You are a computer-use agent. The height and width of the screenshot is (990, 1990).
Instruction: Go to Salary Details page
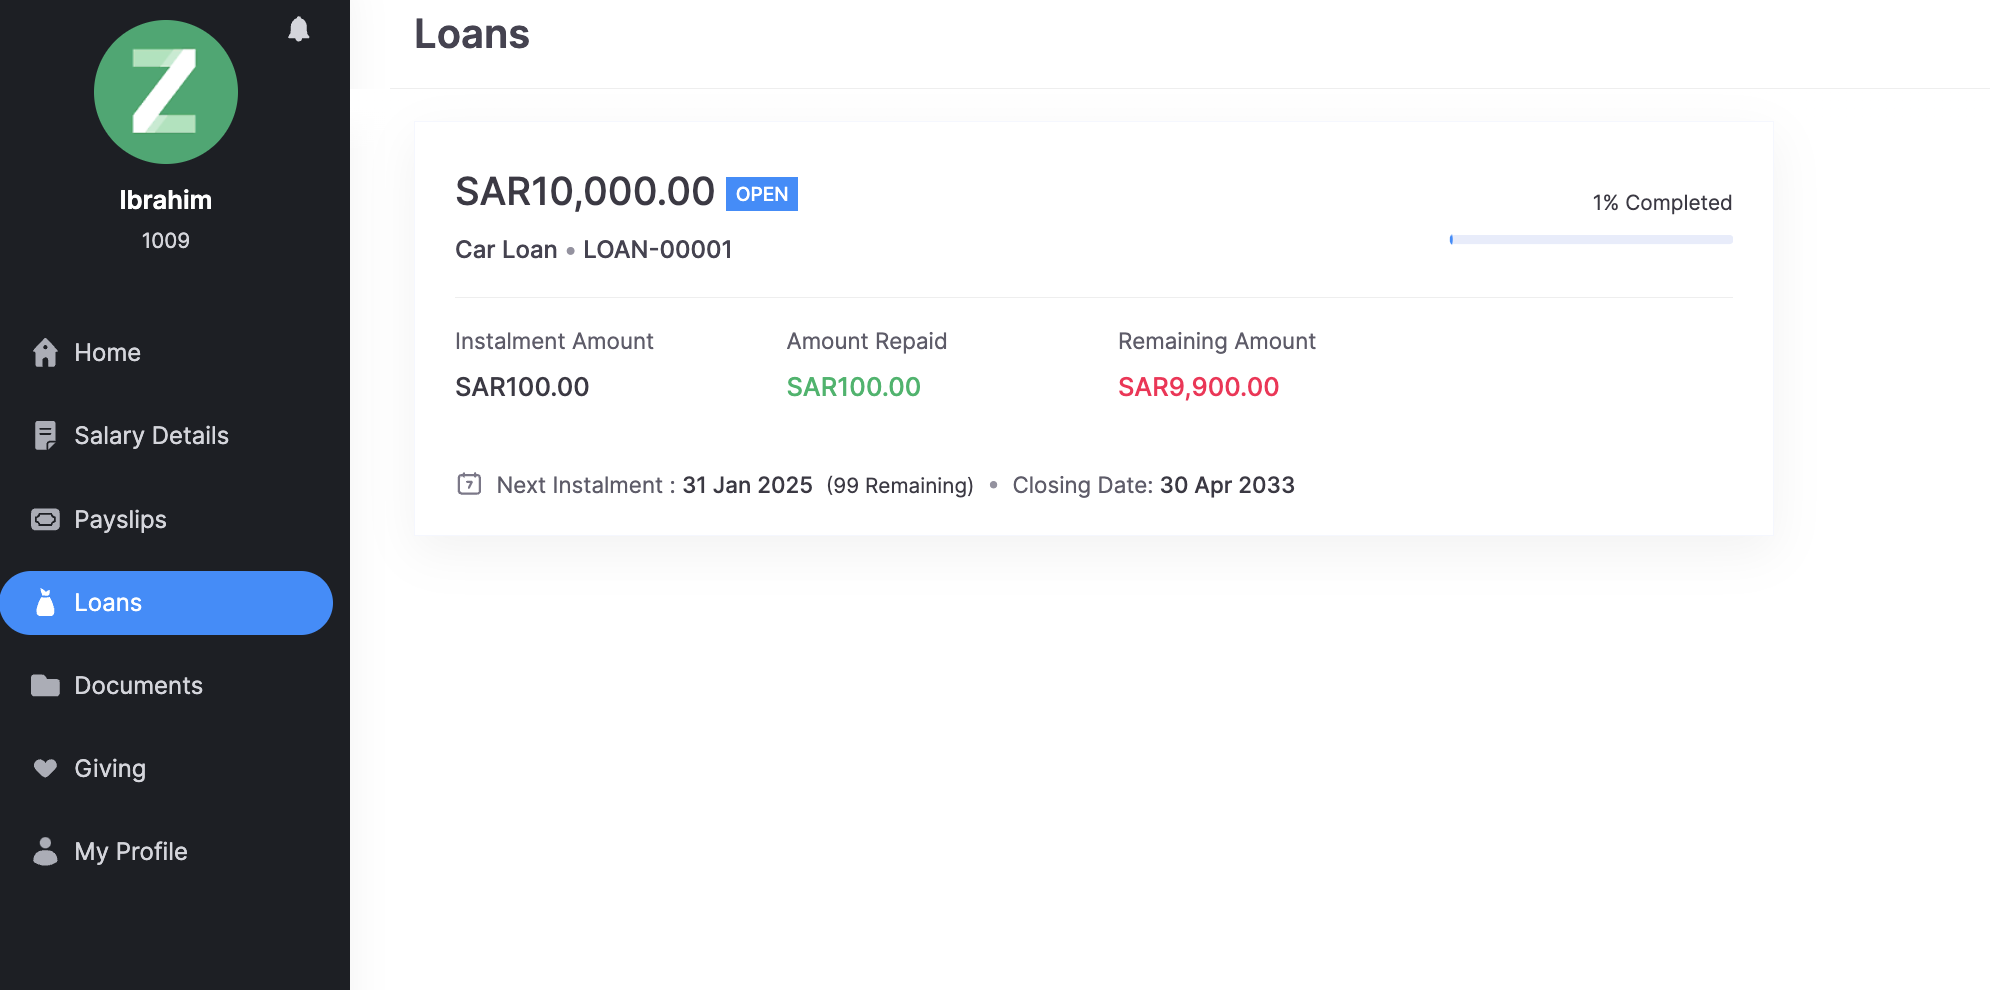pos(151,436)
